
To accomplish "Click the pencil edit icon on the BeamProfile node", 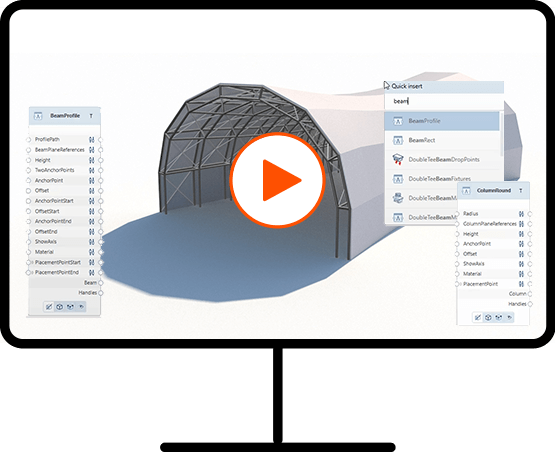I will [49, 307].
